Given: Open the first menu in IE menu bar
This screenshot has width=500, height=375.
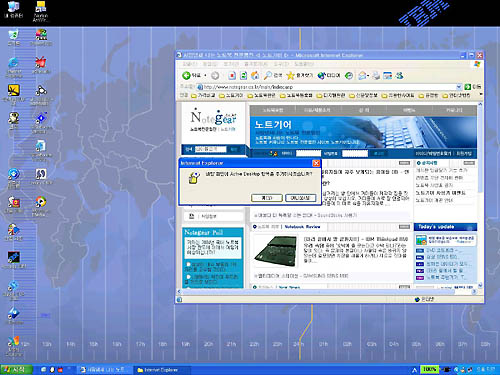Looking at the screenshot, I should 190,64.
